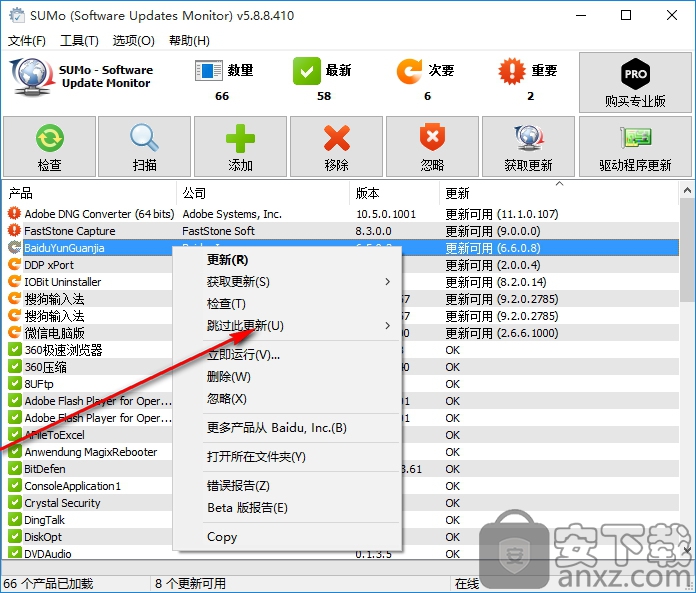Image resolution: width=696 pixels, height=593 pixels.
Task: Click the green check icon beside DingTalk
Action: [15, 520]
